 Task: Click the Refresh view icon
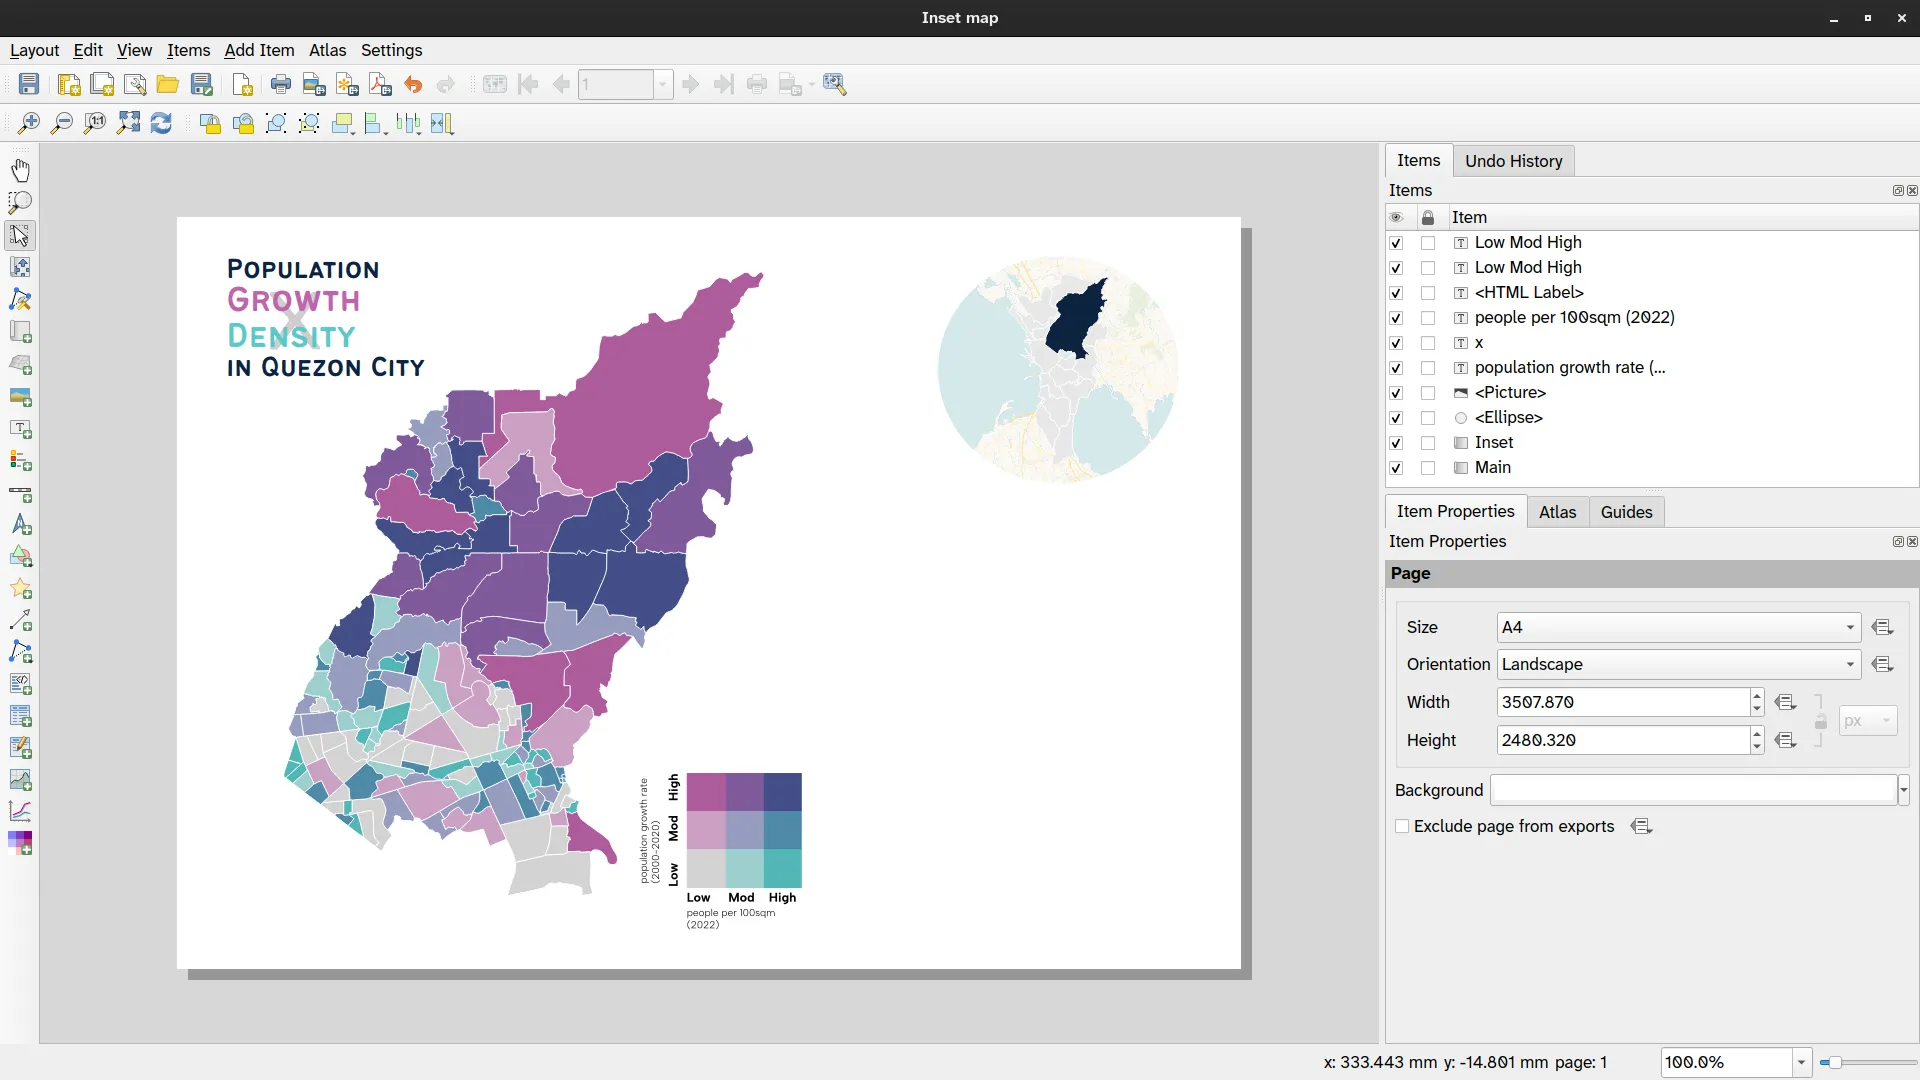click(x=161, y=123)
